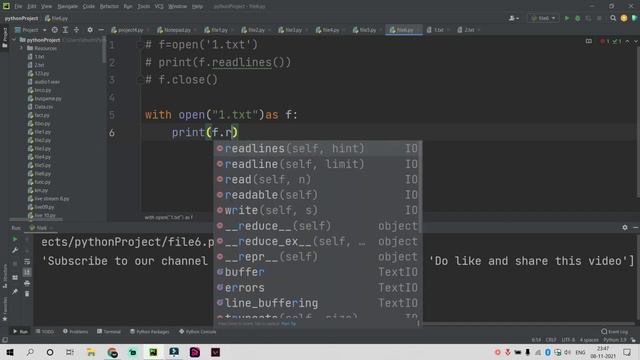640x360 pixels.
Task: Expand the Resources folder arrow
Action: [22, 48]
